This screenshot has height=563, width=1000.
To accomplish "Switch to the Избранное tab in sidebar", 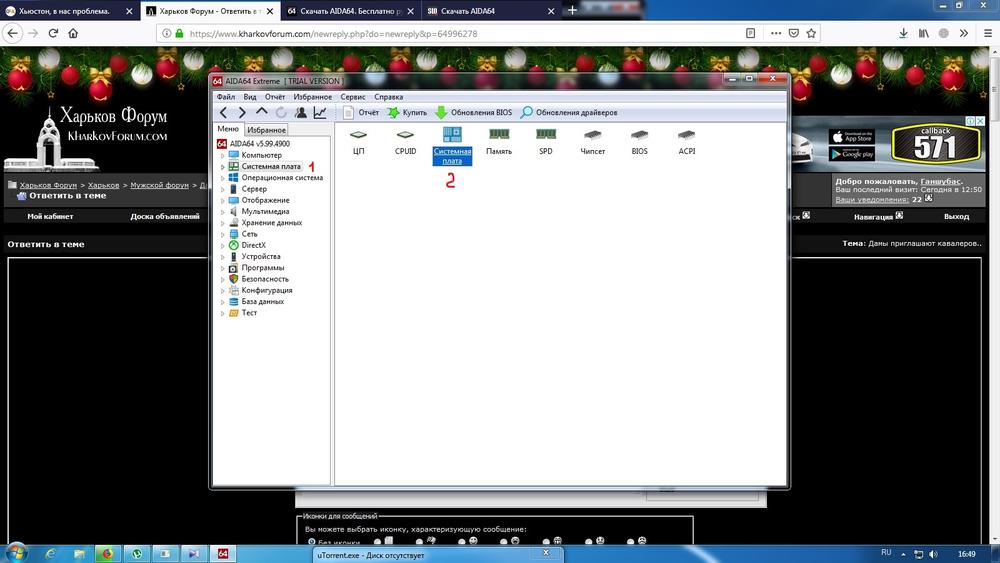I will [266, 130].
